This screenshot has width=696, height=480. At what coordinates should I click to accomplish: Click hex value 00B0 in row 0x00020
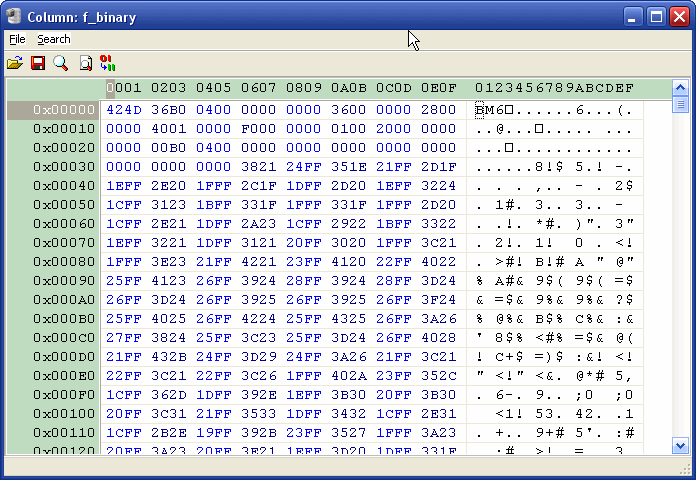pyautogui.click(x=169, y=148)
